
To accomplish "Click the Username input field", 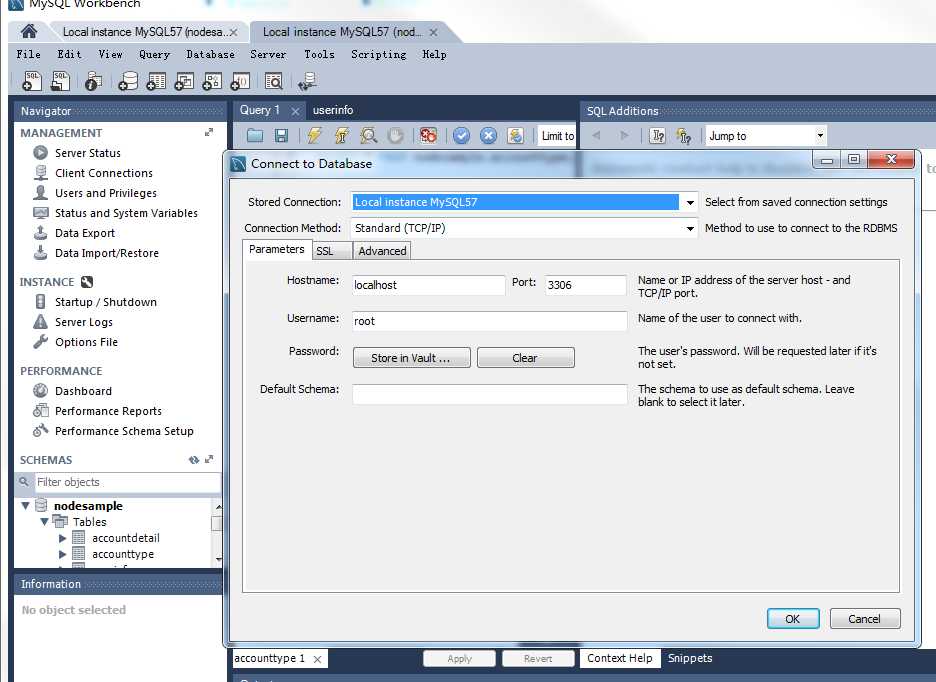I will (x=489, y=321).
